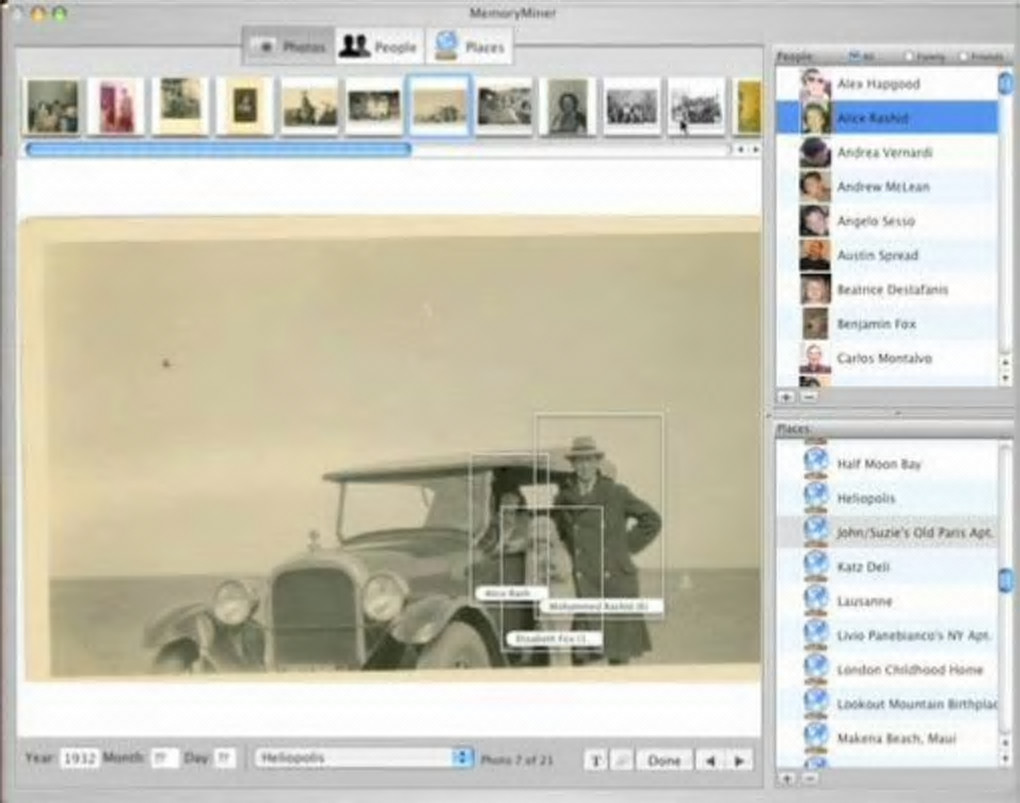Click Andrea Vernardi's avatar icon
The width and height of the screenshot is (1020, 803).
click(x=814, y=152)
